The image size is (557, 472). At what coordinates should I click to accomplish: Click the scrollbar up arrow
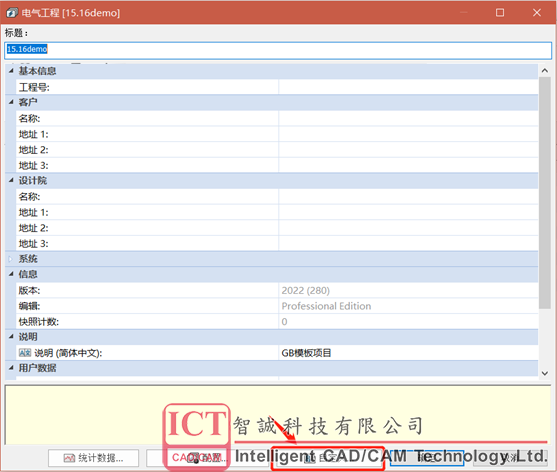tap(545, 71)
